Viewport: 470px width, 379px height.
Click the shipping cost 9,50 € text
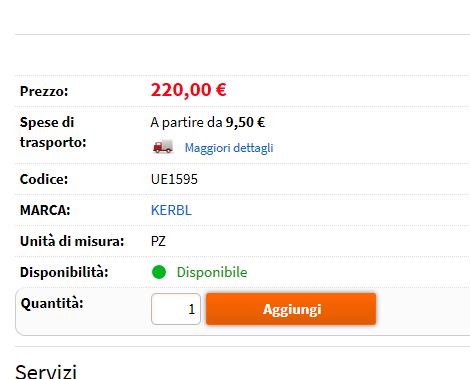tap(245, 122)
